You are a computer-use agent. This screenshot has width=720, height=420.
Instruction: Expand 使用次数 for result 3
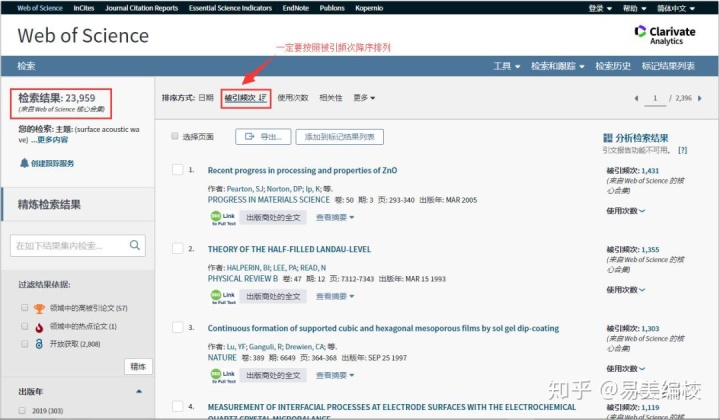click(x=625, y=369)
